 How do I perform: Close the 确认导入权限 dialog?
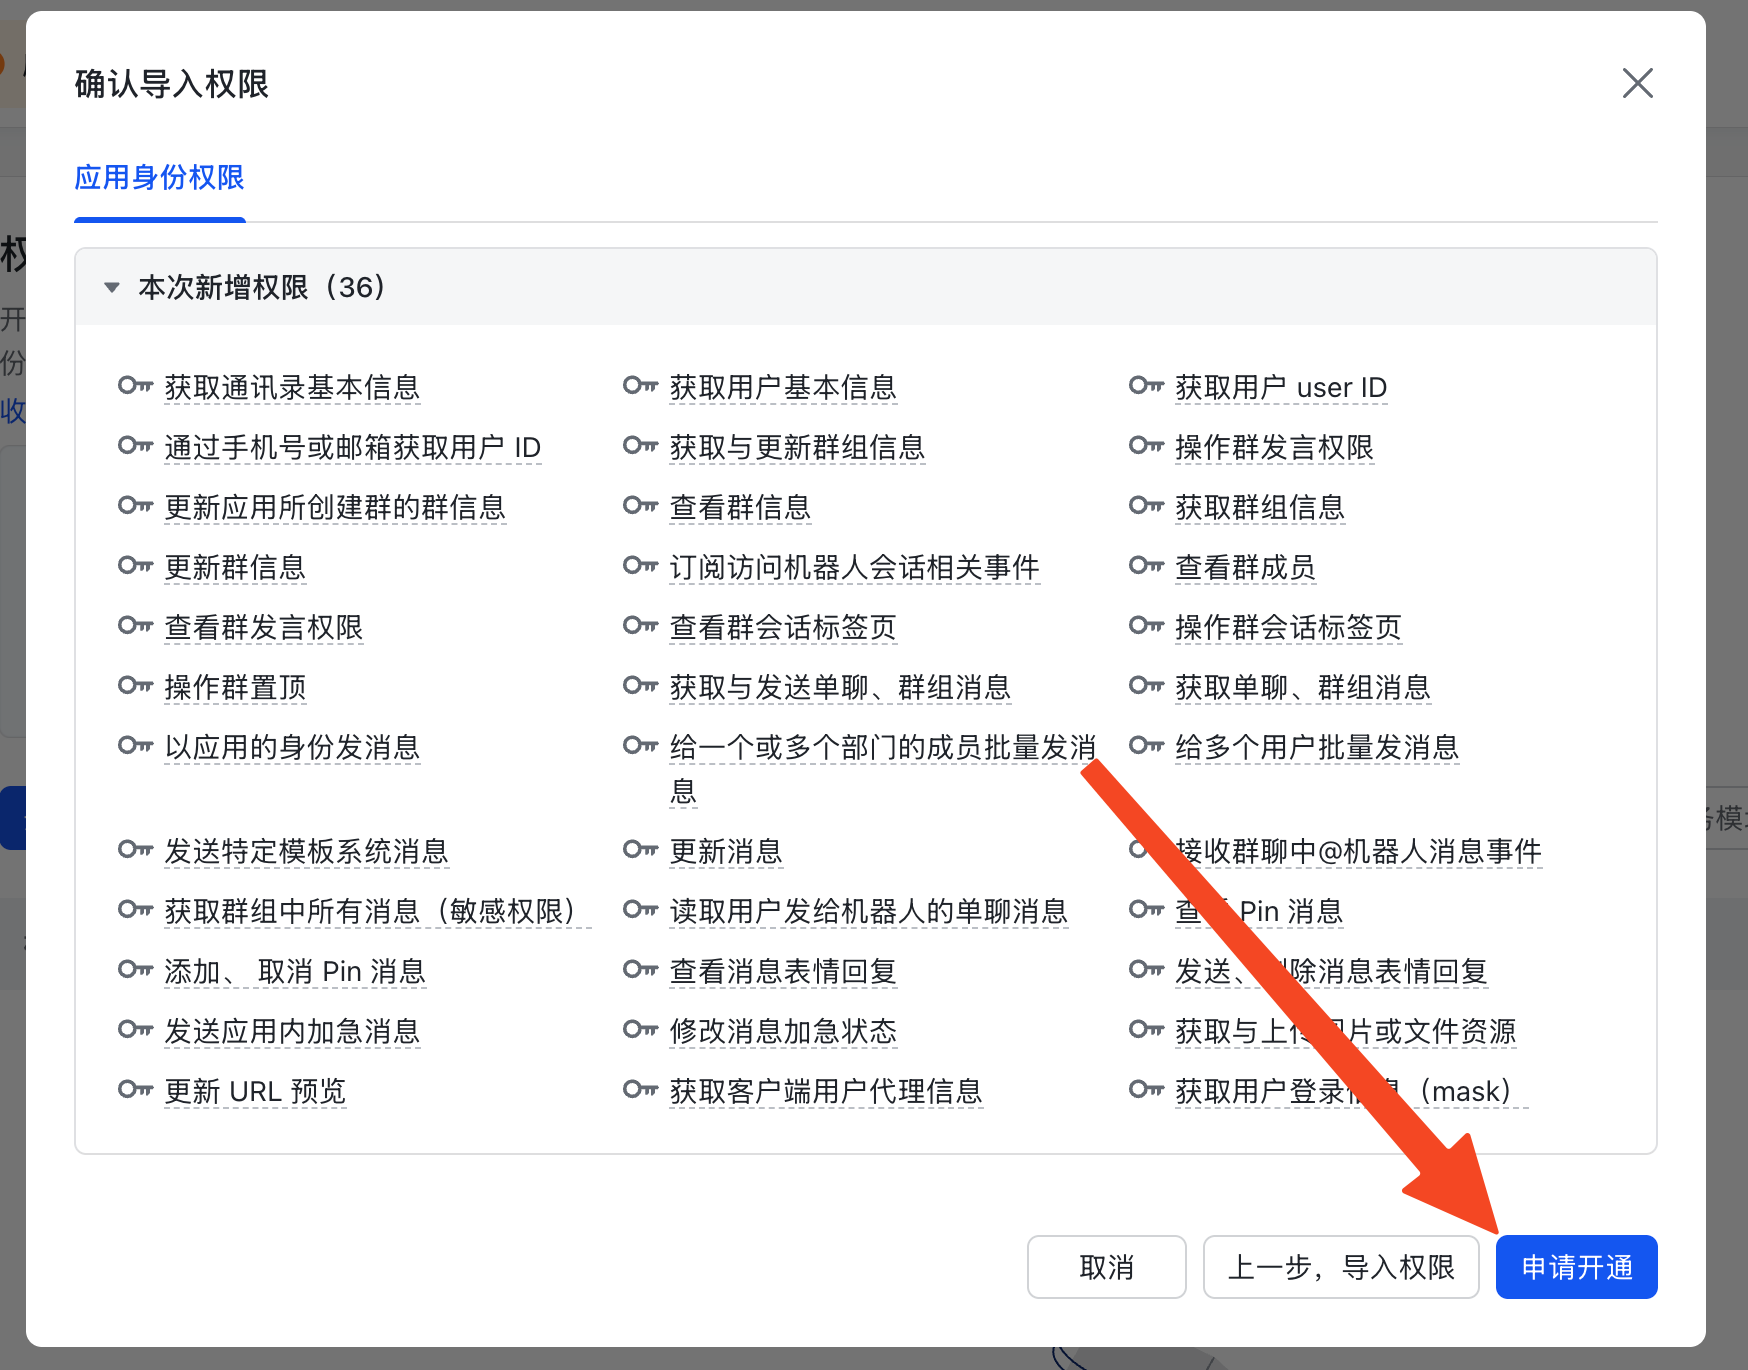click(1638, 84)
